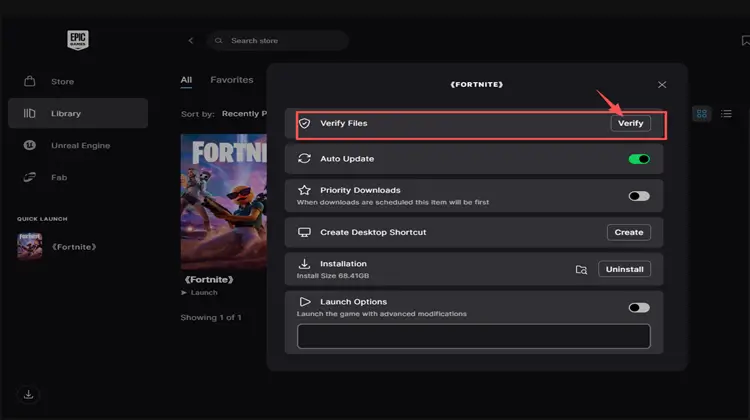Enable the Launch Options toggle
This screenshot has width=750, height=420.
point(639,308)
